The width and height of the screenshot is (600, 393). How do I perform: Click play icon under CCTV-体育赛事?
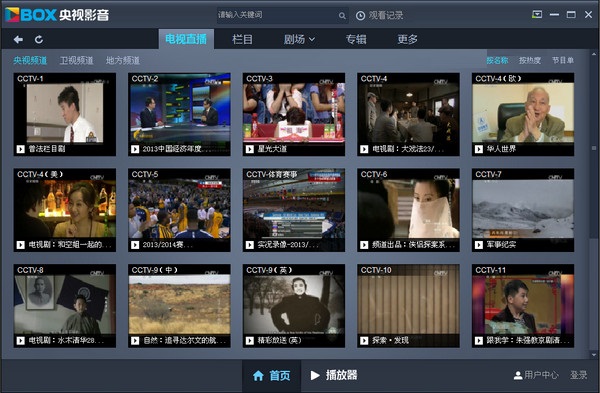[250, 245]
